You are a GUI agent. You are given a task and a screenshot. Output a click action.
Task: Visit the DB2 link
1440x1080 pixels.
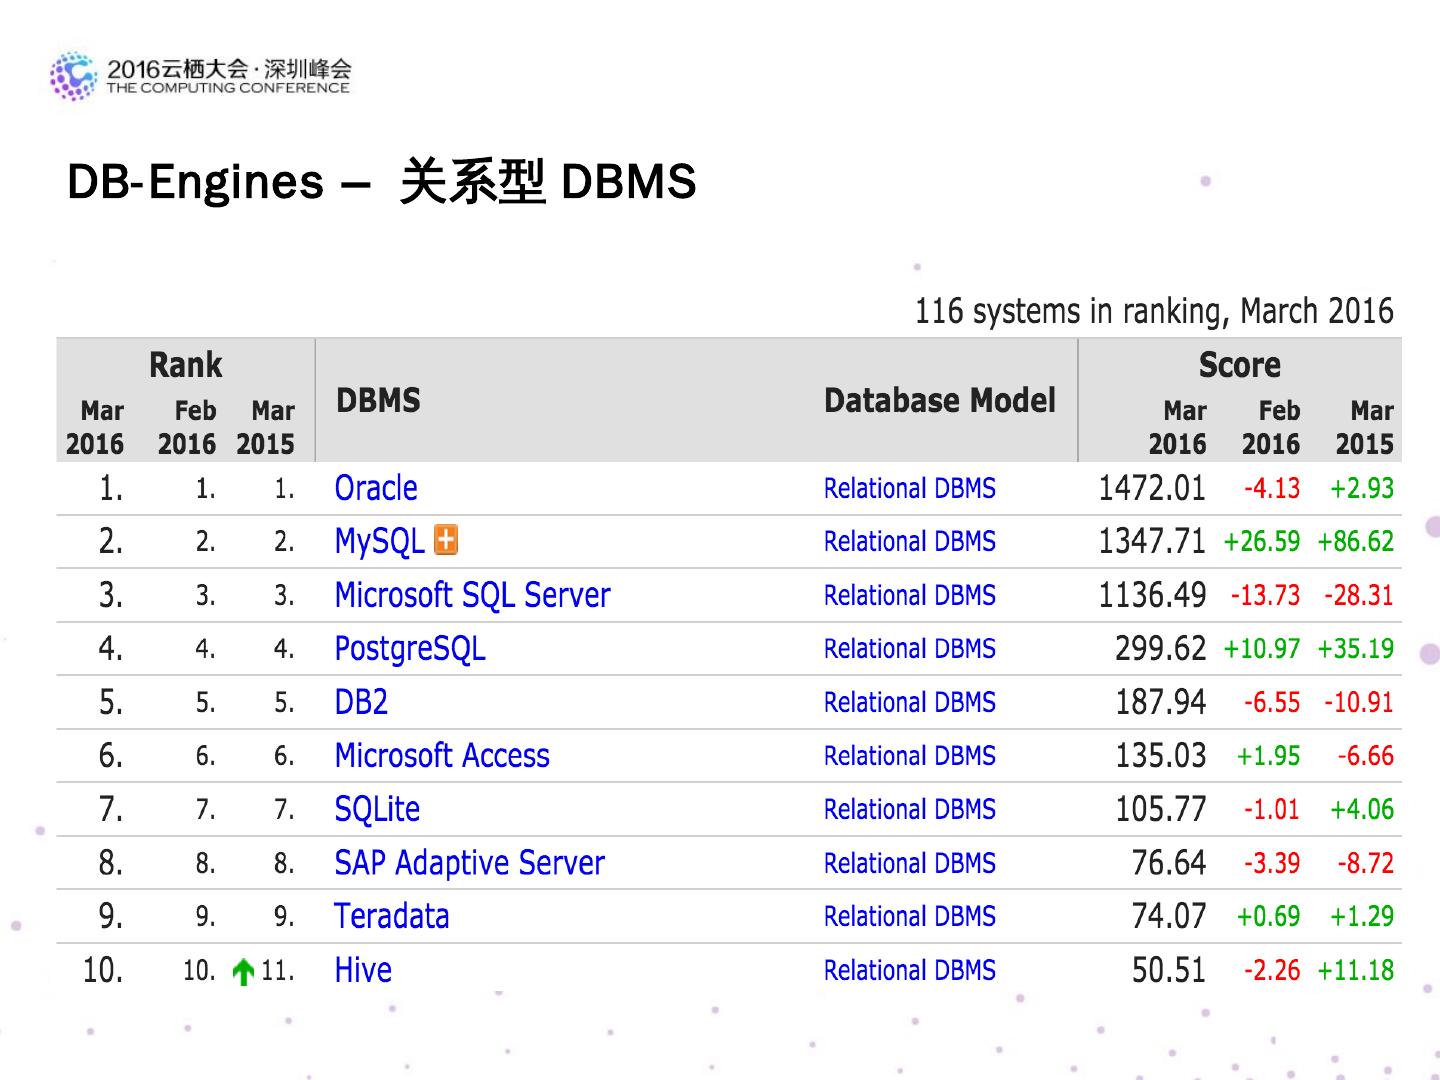click(x=361, y=702)
